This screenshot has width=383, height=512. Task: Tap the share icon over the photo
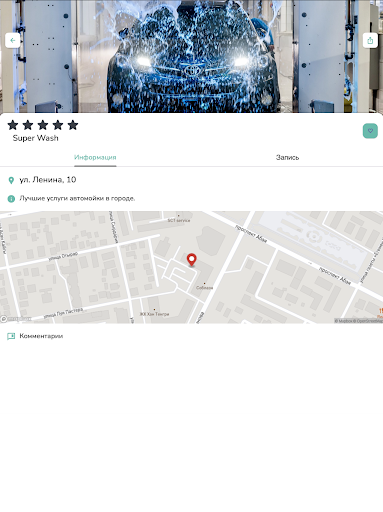coord(370,40)
